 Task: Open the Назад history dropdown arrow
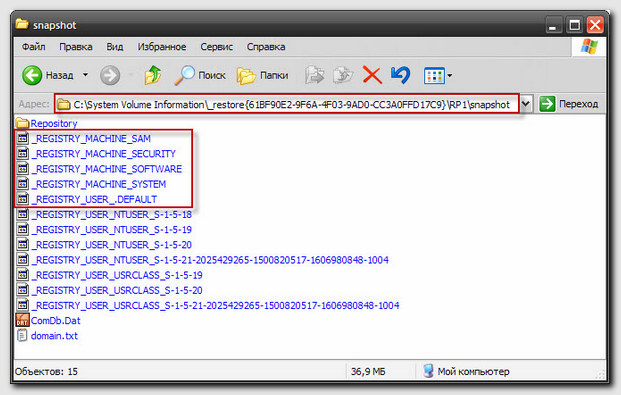(85, 75)
